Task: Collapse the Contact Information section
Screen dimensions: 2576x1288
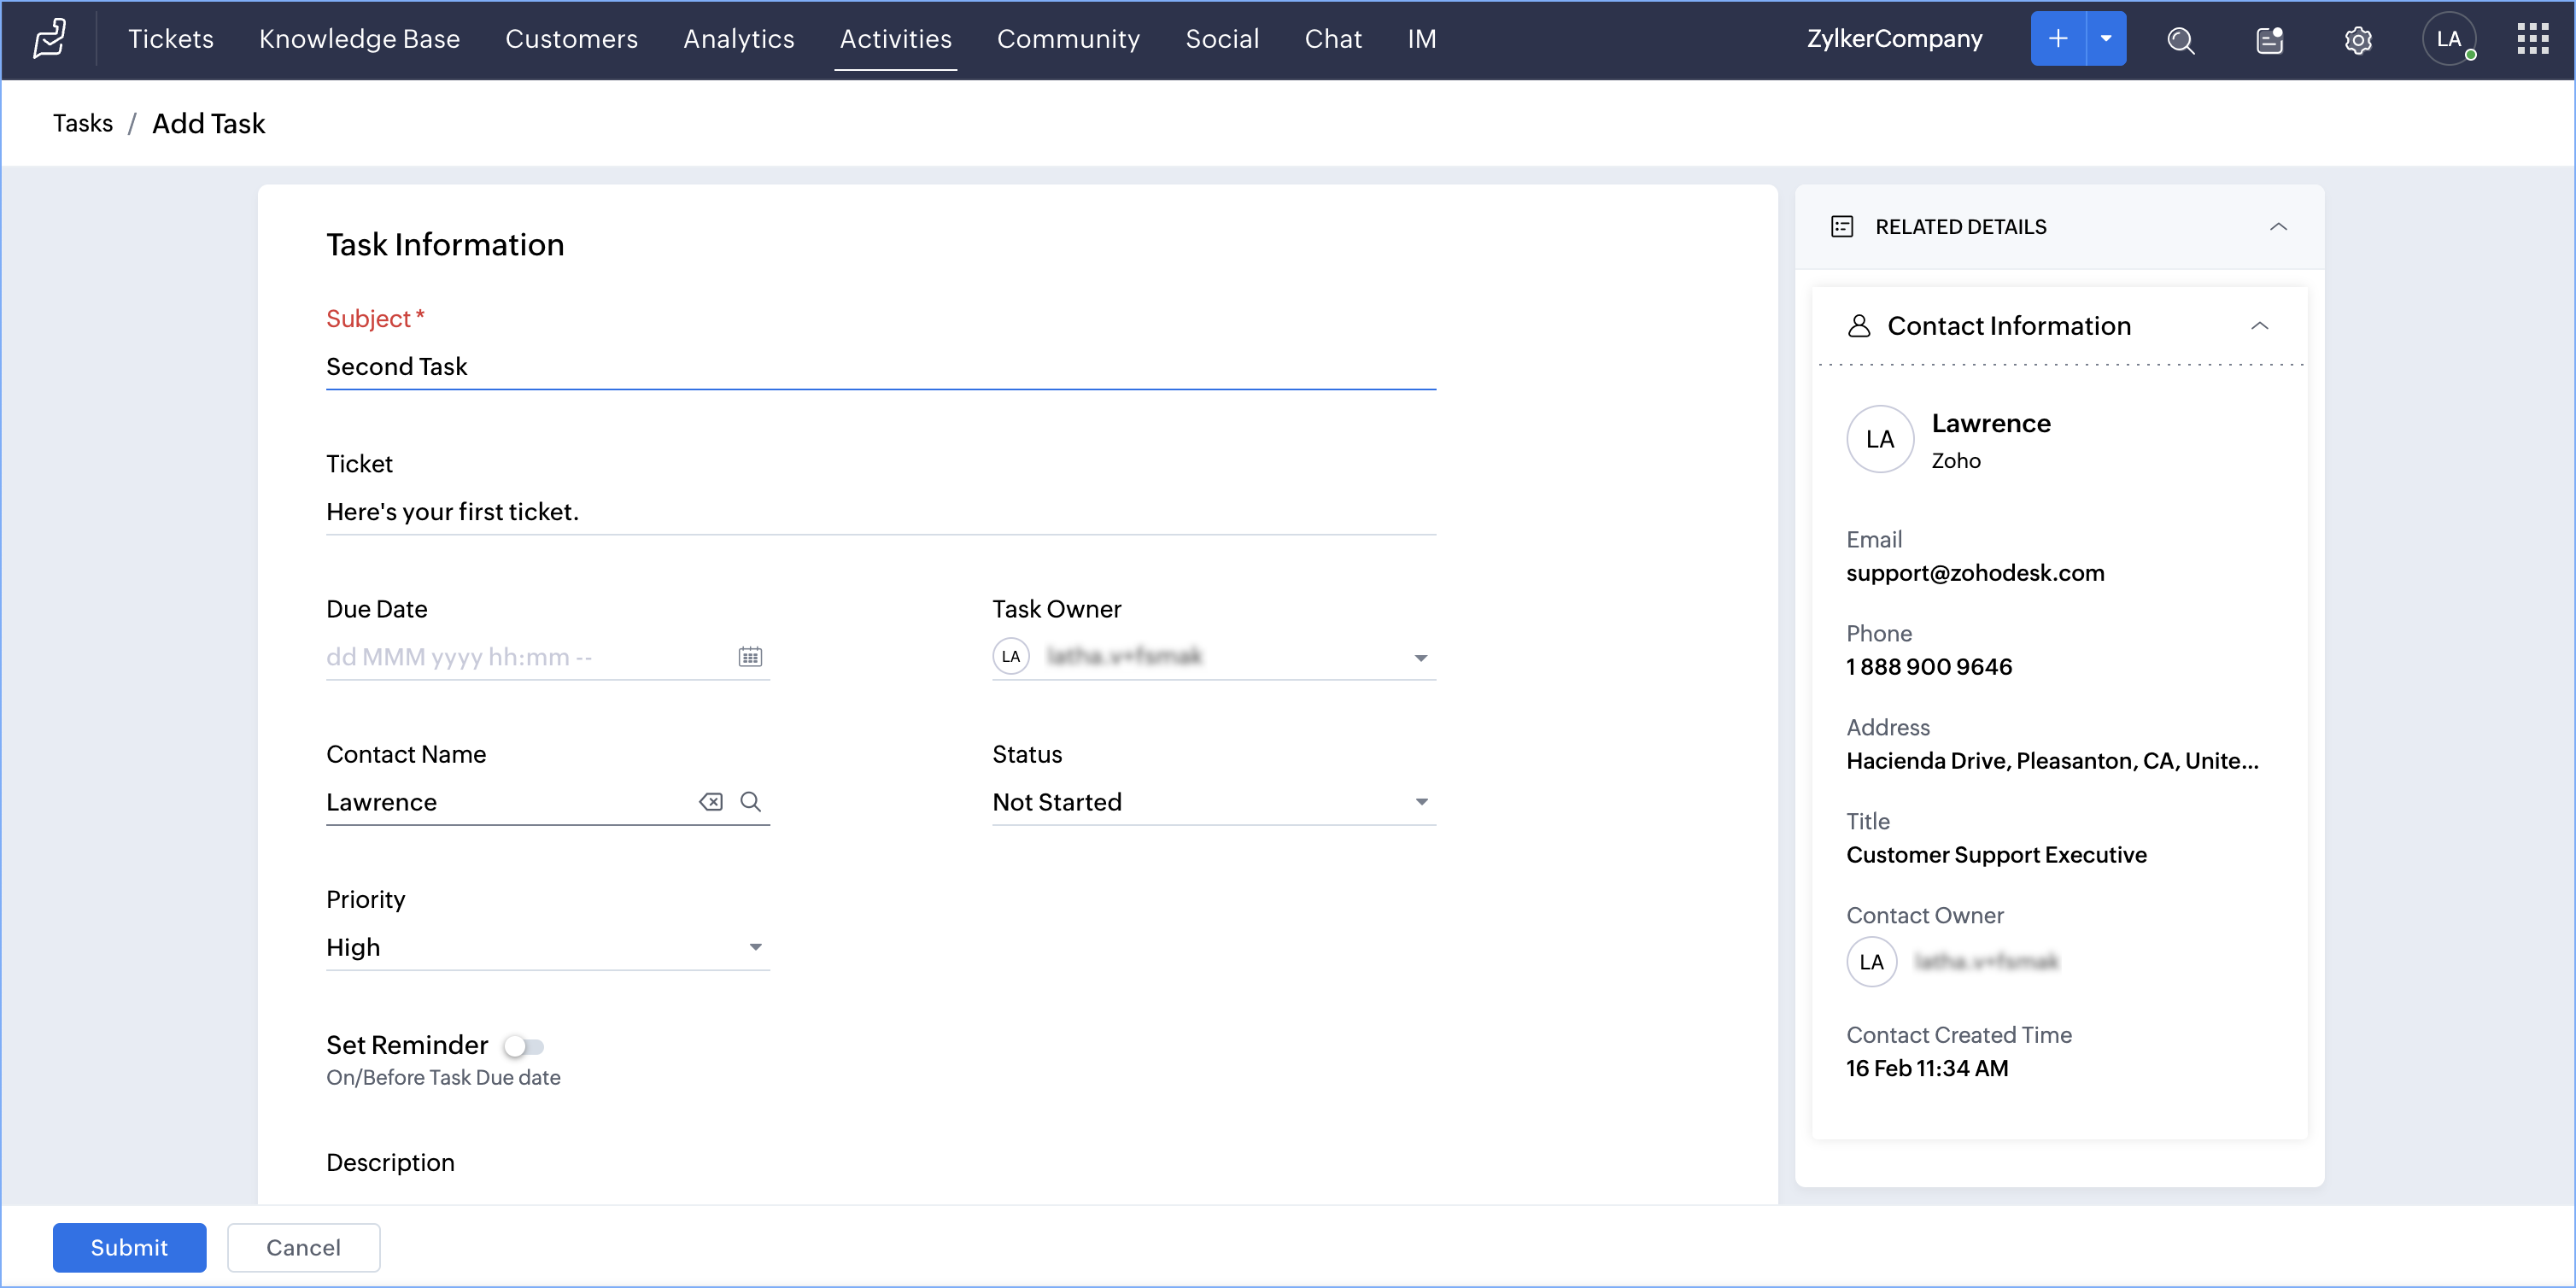Action: [2258, 326]
